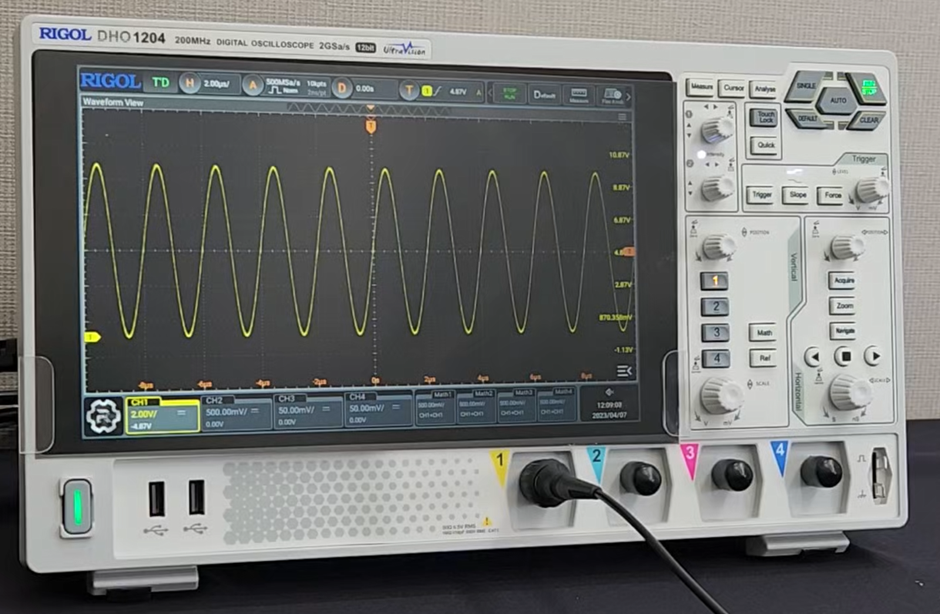This screenshot has height=614, width=940.
Task: Toggle the Touch Lock key
Action: pos(766,117)
